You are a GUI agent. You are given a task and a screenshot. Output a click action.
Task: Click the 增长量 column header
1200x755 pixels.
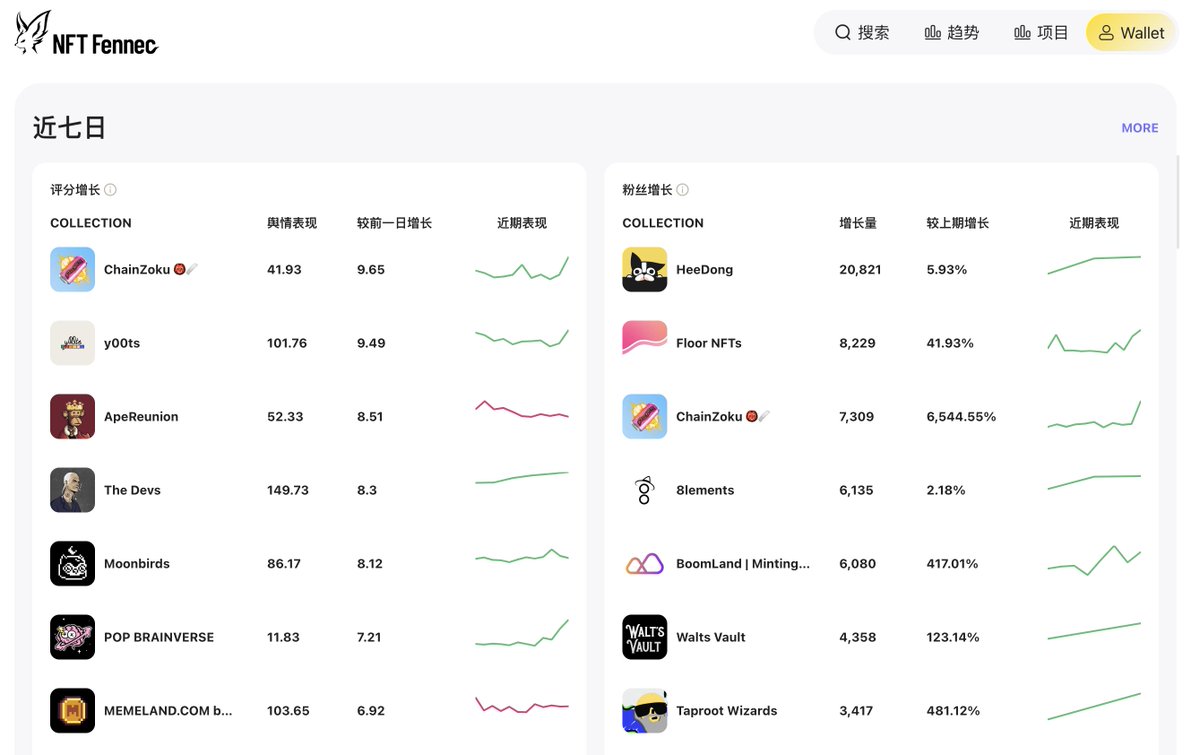[858, 223]
